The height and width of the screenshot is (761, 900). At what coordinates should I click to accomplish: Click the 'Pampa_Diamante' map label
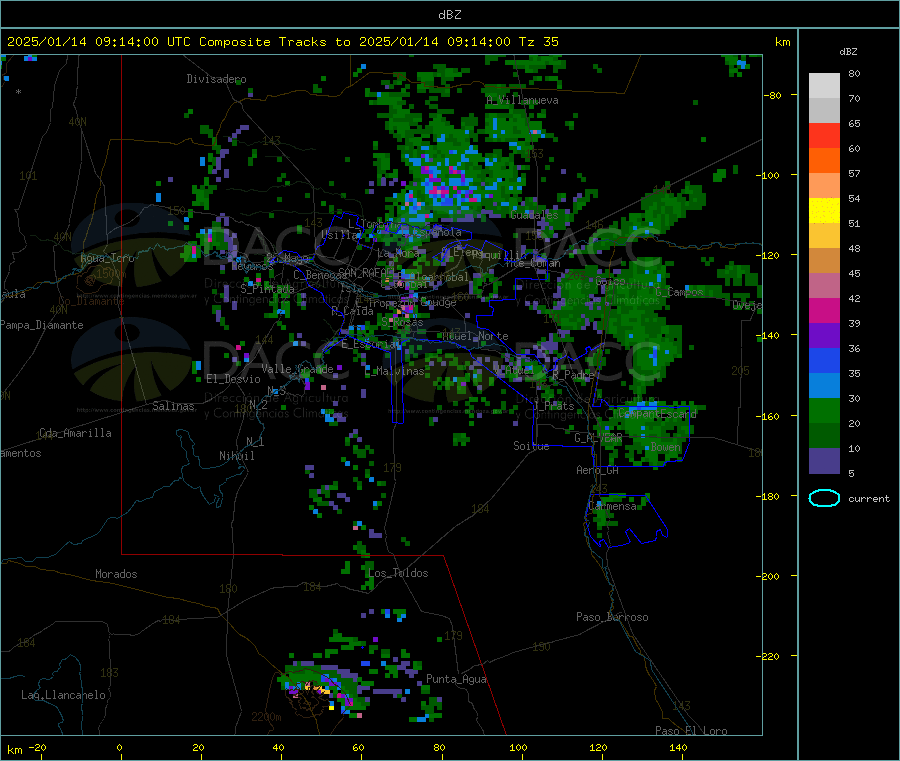42,325
